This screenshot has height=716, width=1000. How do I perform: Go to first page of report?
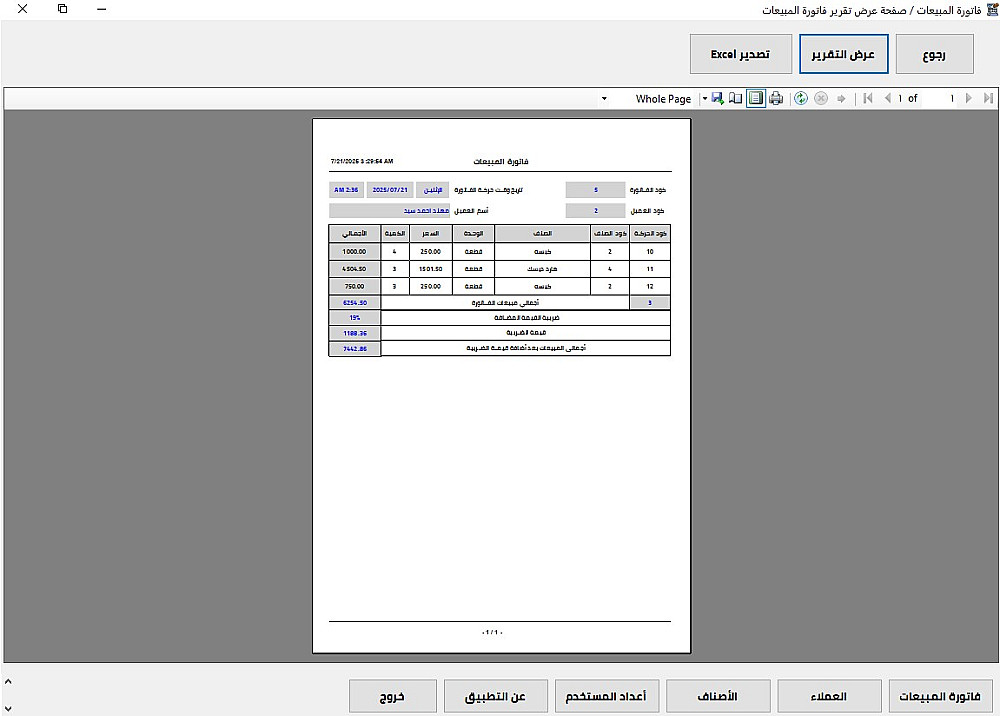click(x=867, y=98)
